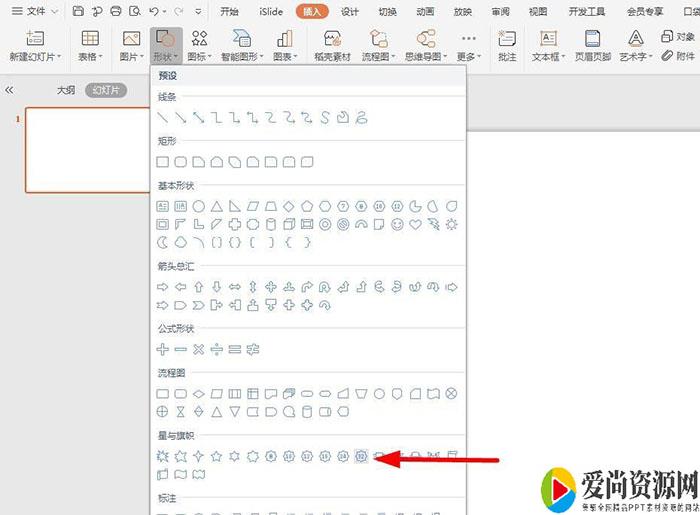
Task: Insert the right arrow shape
Action: 163,286
